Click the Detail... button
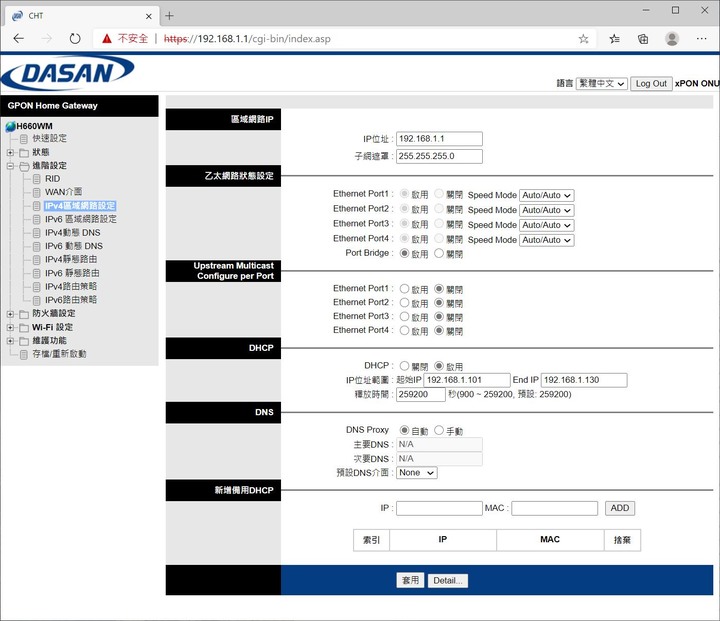 [x=448, y=581]
